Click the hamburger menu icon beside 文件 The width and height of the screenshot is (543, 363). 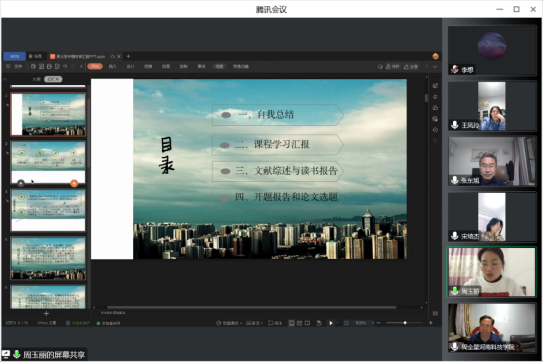(8, 66)
